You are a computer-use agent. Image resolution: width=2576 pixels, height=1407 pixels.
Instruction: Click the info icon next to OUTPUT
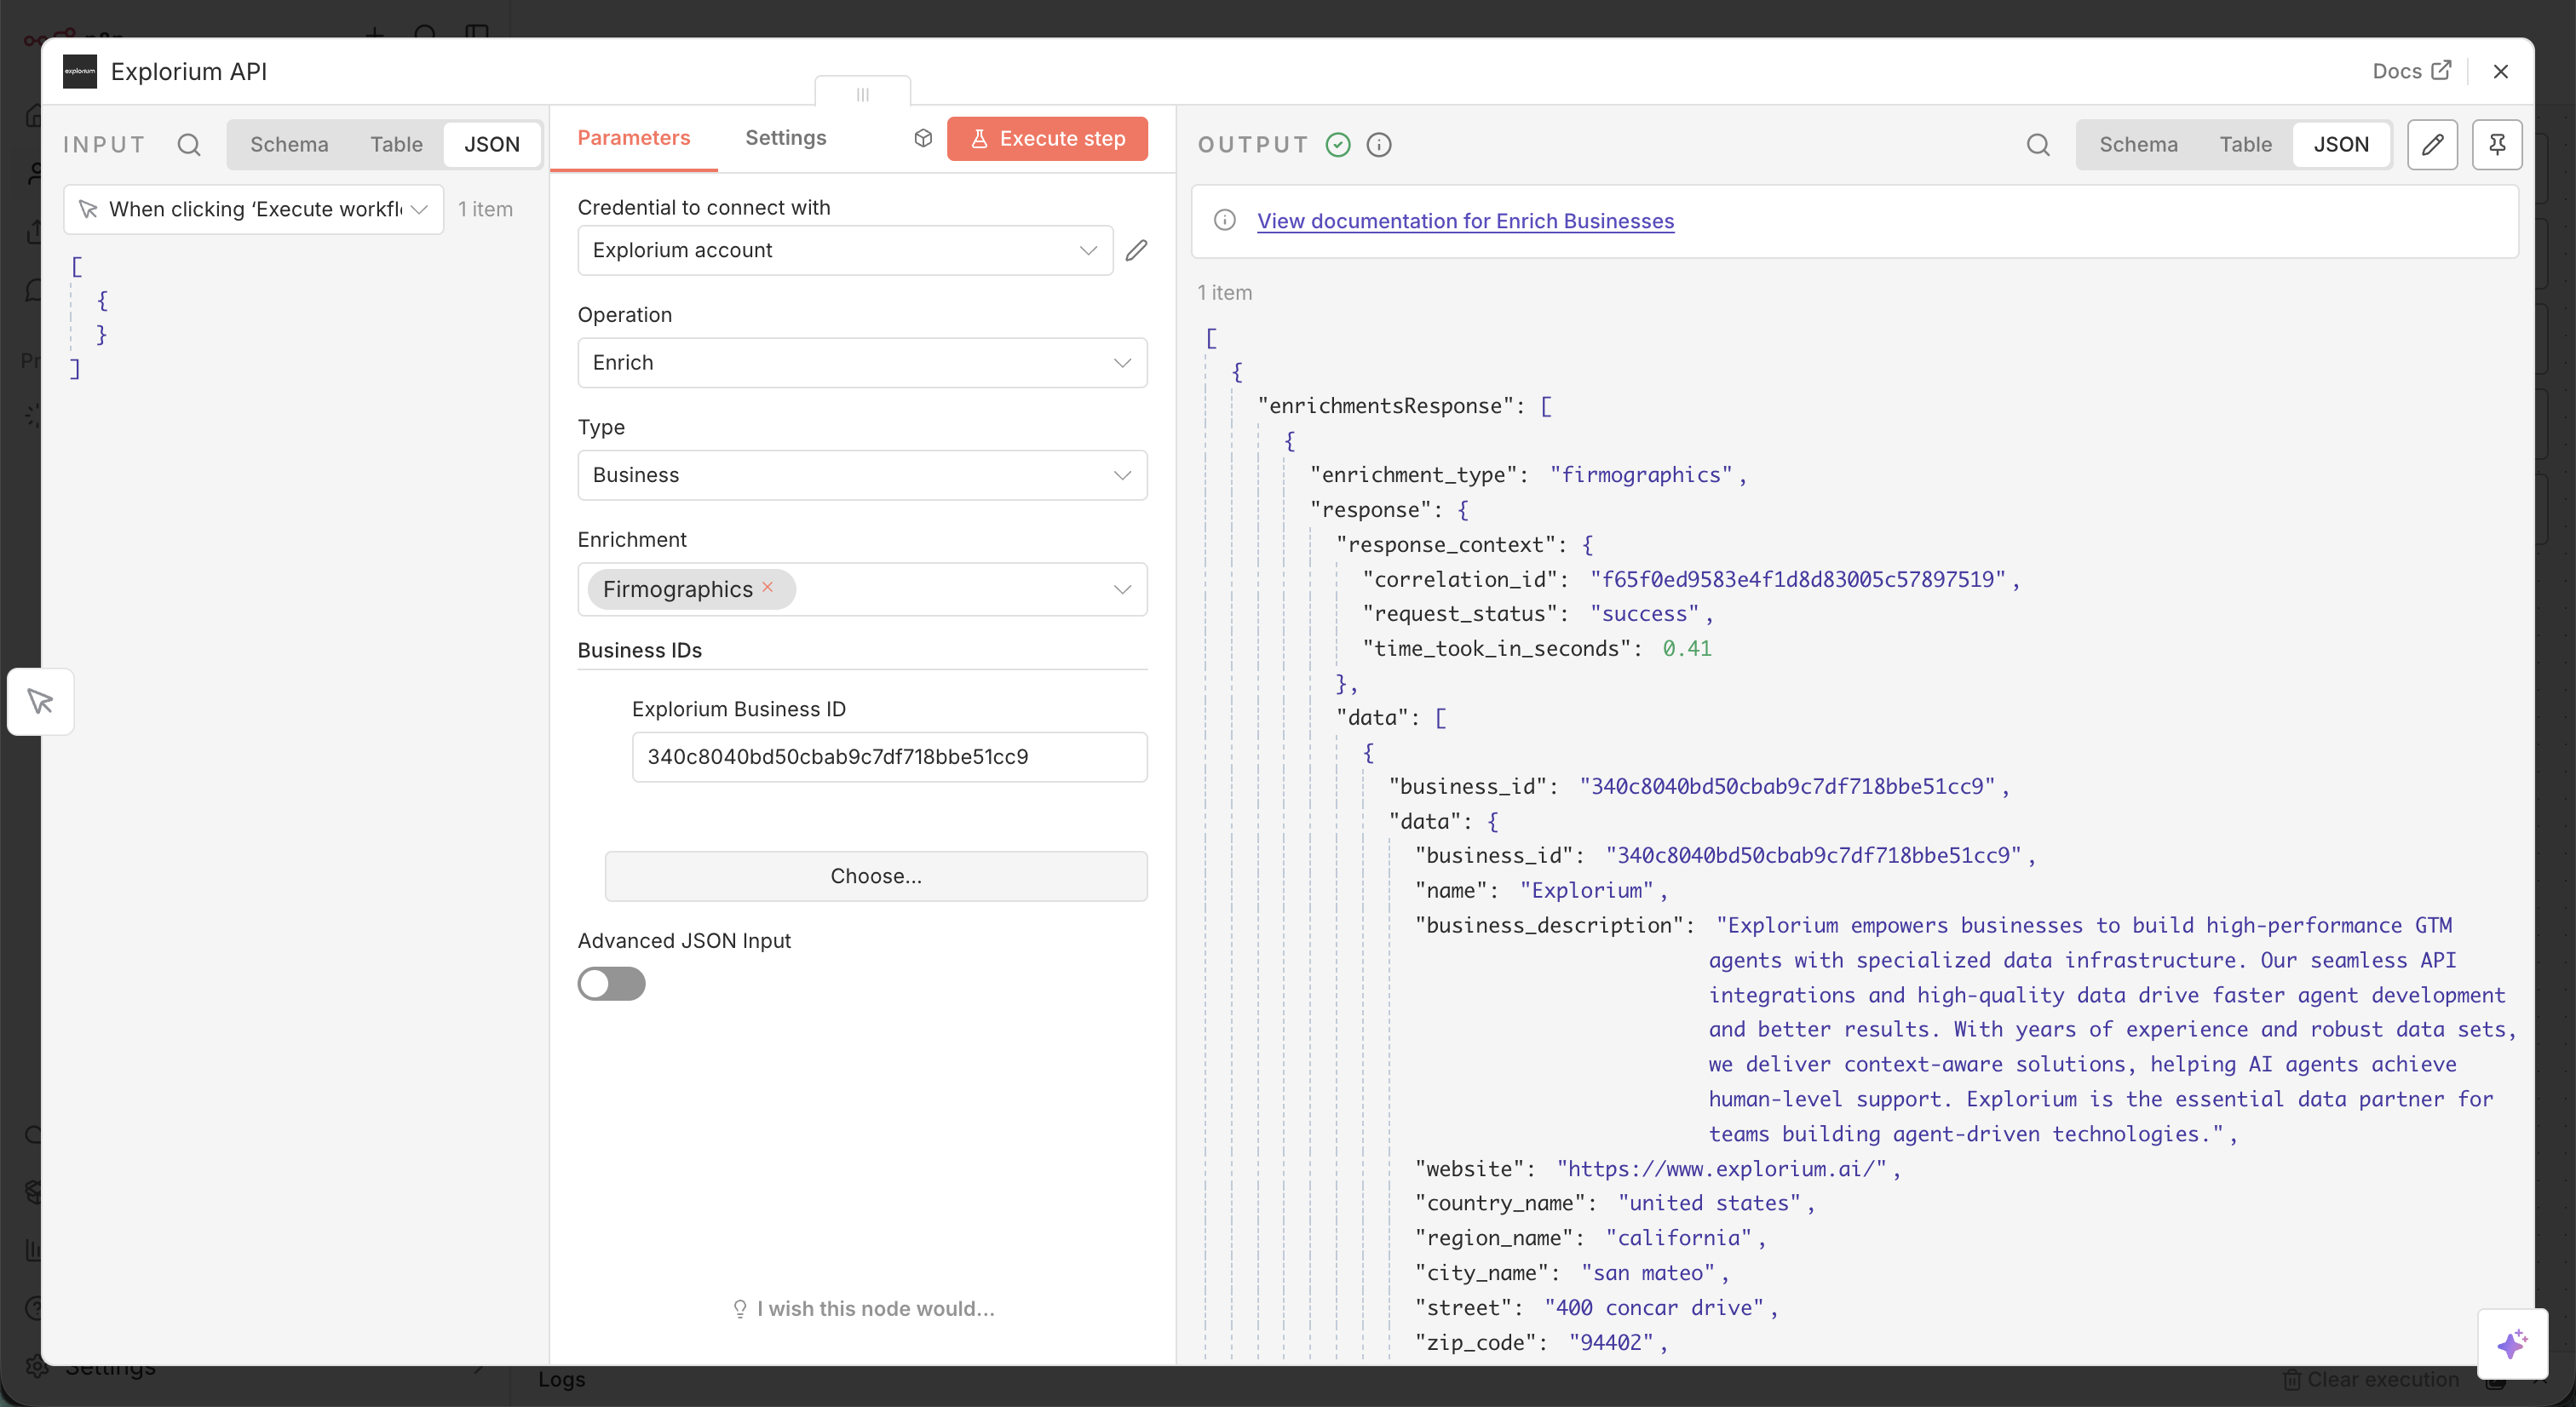(x=1379, y=145)
